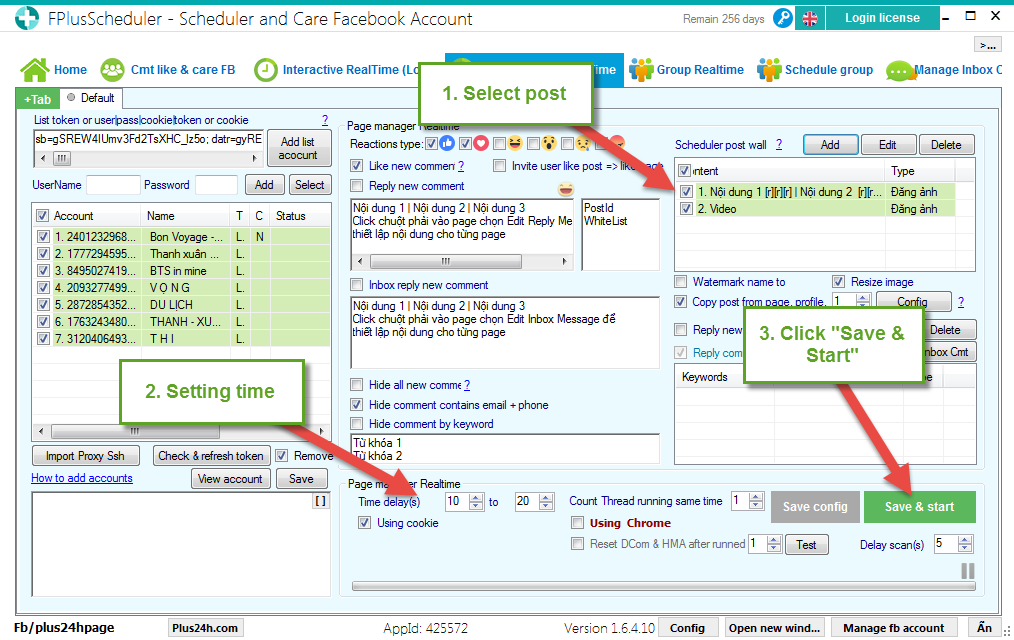Increase Time delay end value stepper

click(546, 497)
